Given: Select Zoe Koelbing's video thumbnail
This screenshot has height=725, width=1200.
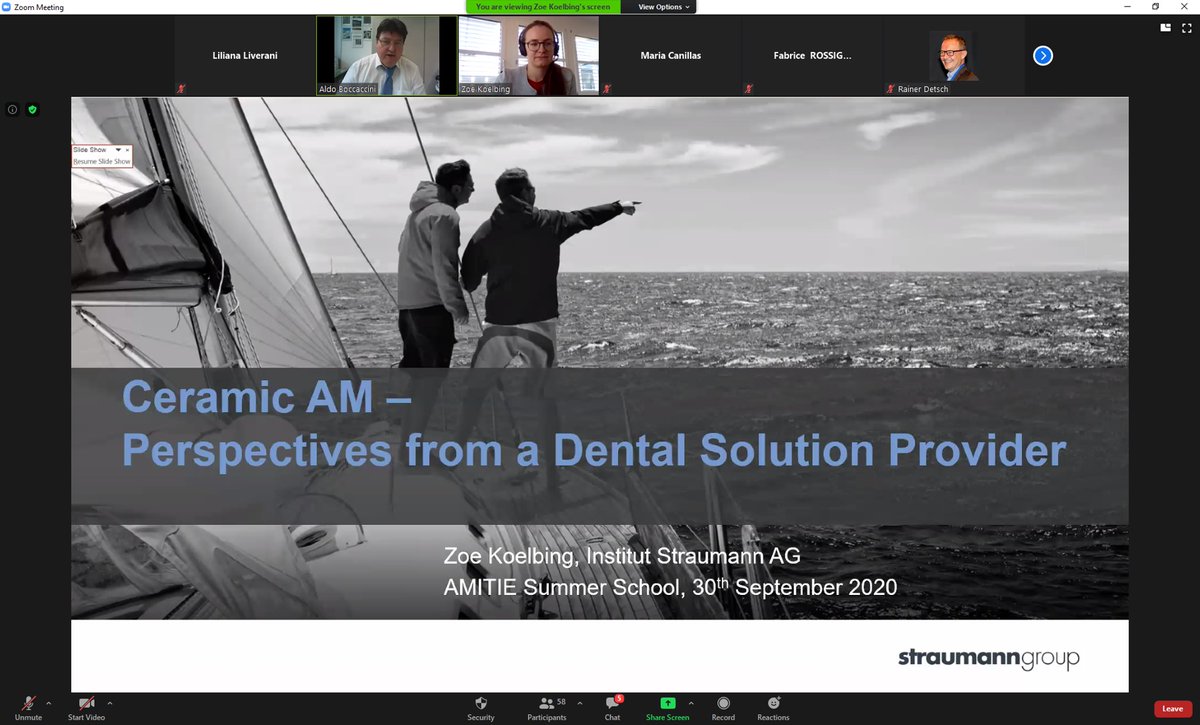Looking at the screenshot, I should [528, 56].
